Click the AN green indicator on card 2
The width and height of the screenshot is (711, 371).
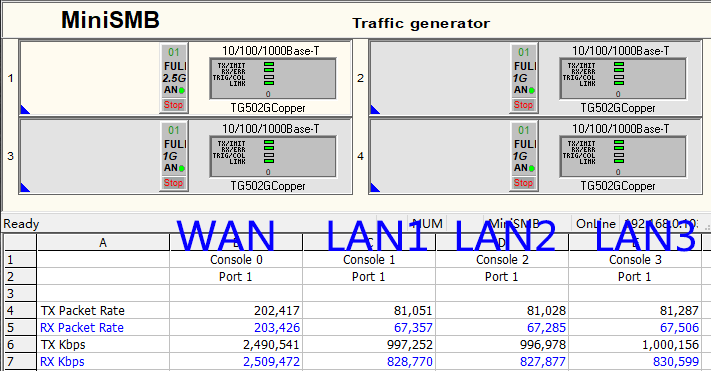(x=531, y=90)
